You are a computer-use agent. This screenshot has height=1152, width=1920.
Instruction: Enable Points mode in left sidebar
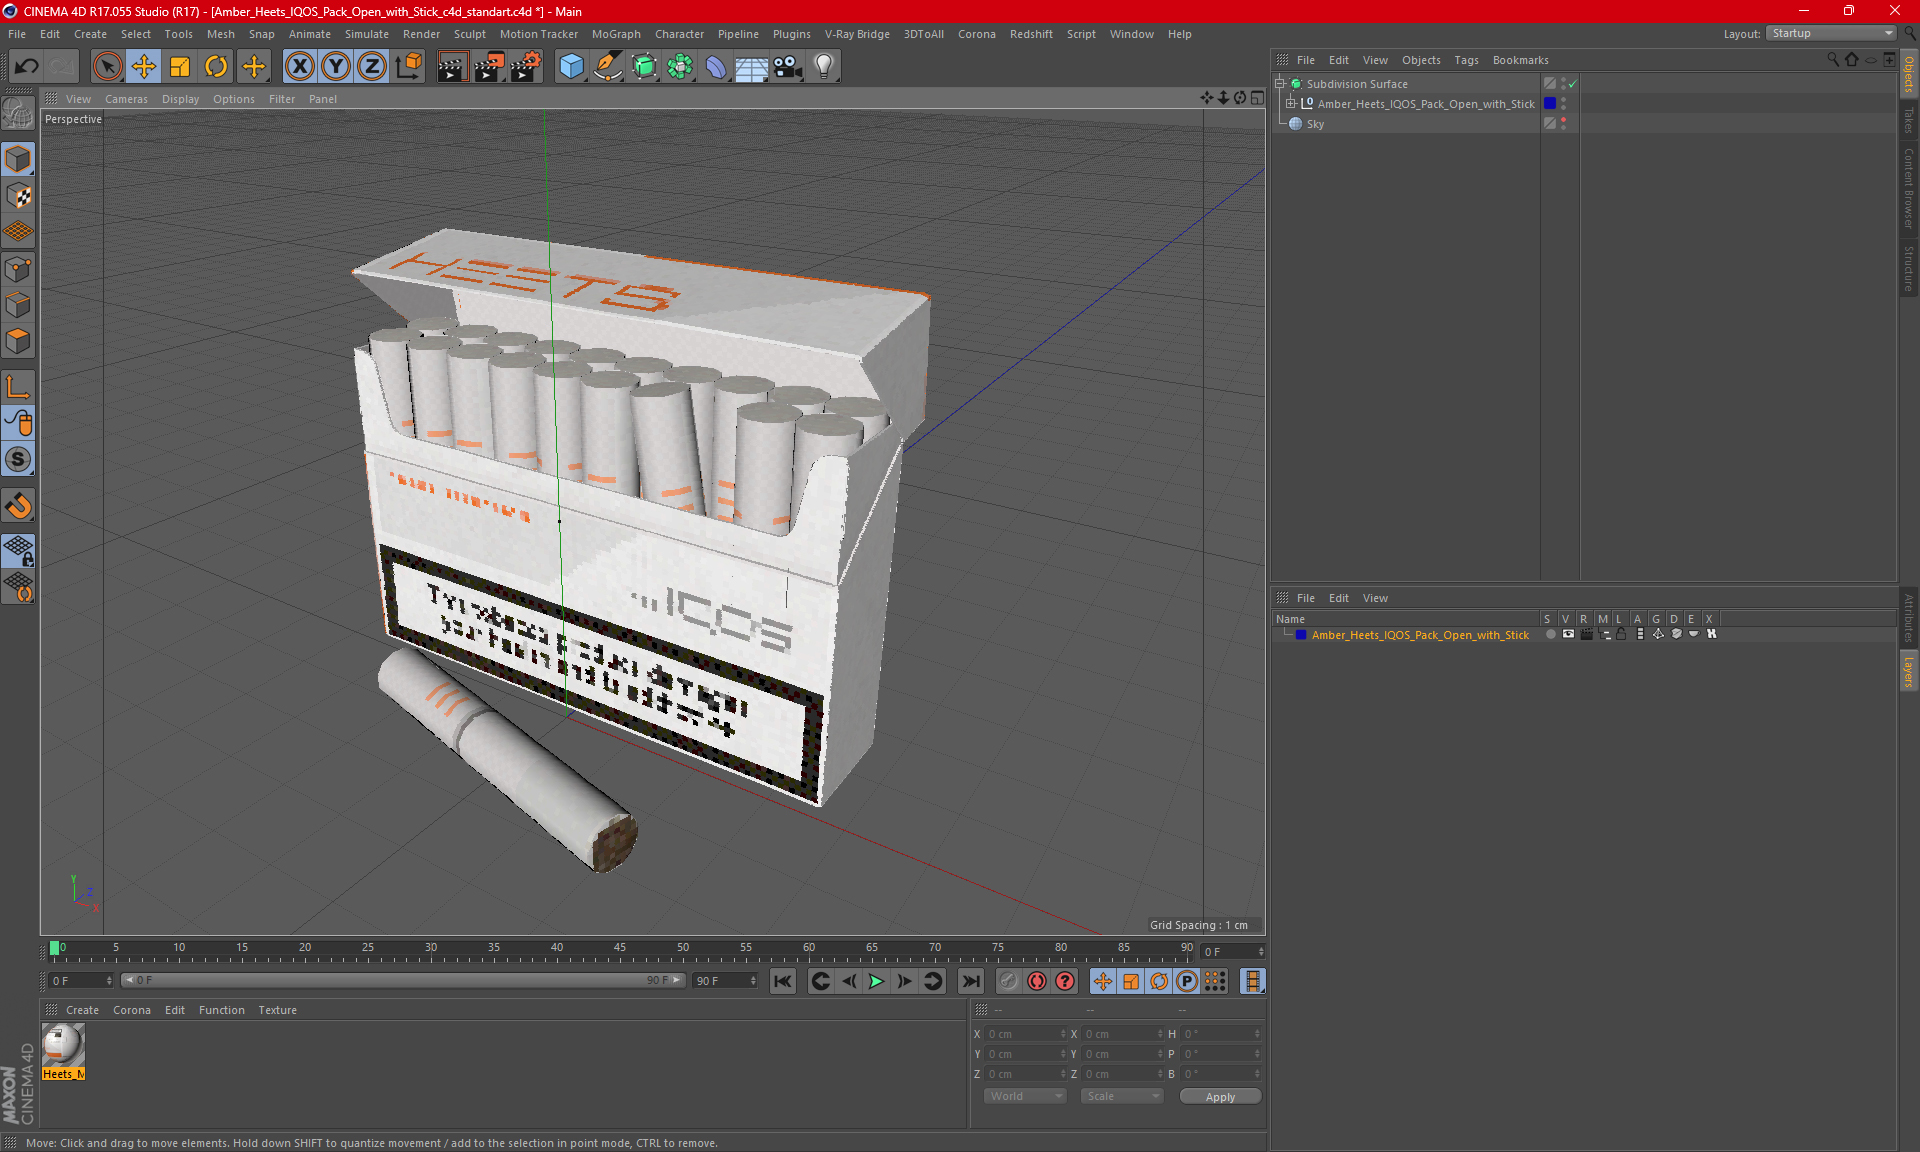[x=18, y=269]
